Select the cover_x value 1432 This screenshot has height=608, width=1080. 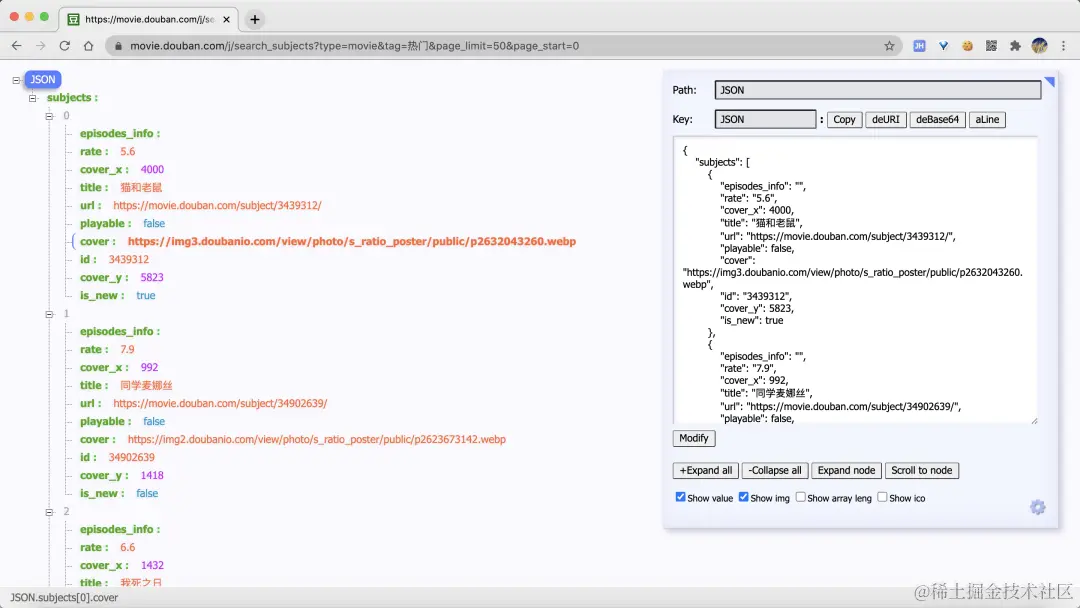(152, 565)
